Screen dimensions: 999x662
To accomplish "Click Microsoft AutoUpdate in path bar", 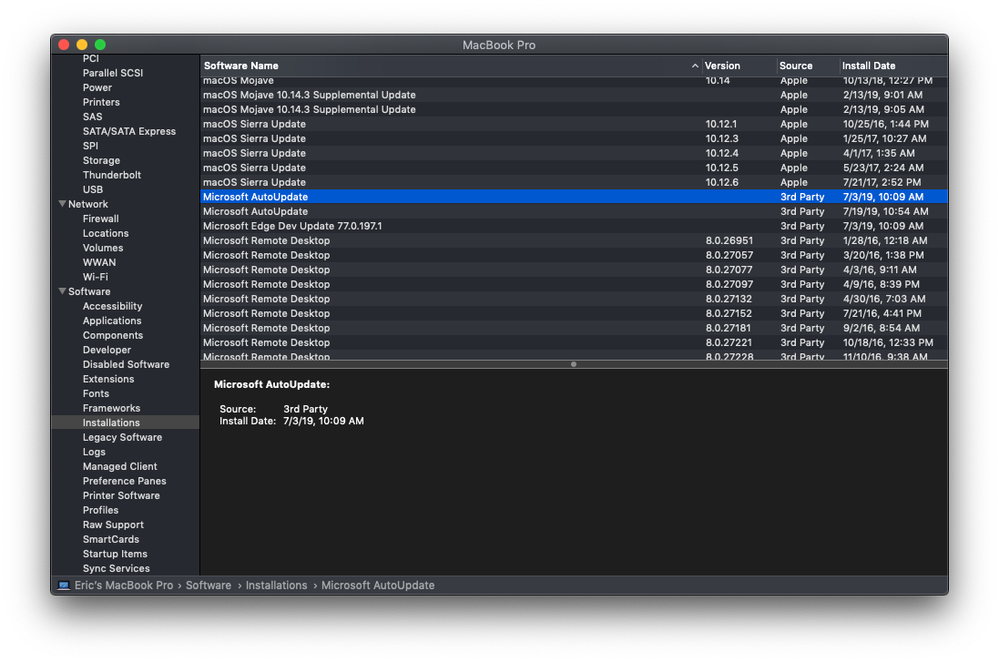I will click(x=378, y=585).
